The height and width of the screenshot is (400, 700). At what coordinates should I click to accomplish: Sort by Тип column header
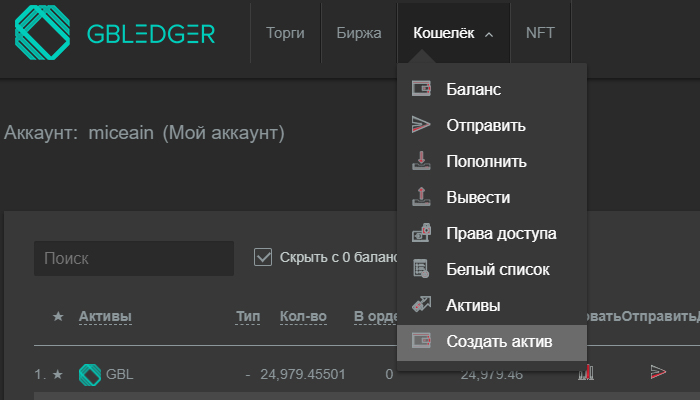(248, 317)
